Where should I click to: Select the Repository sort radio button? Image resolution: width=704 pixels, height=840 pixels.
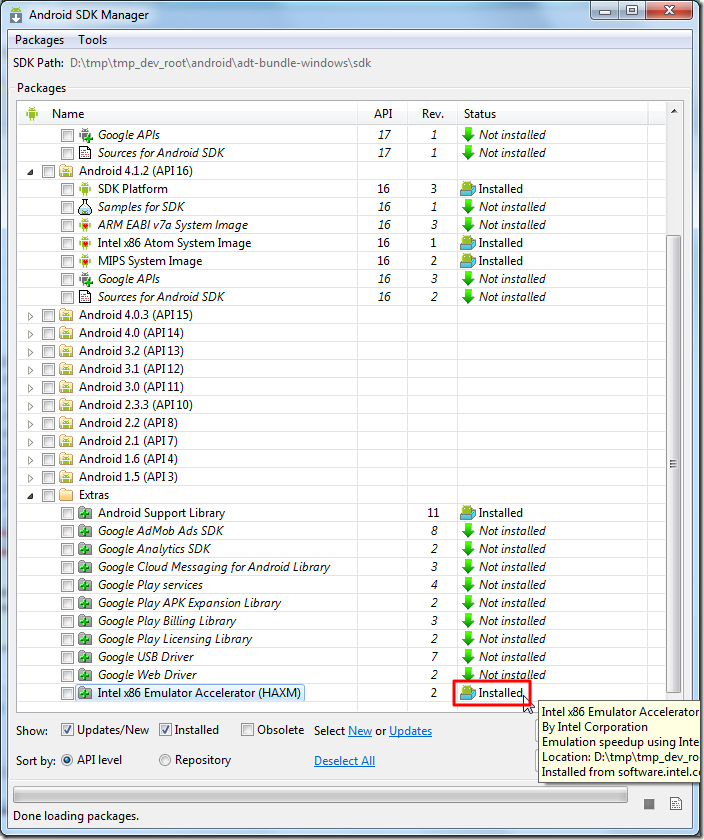(165, 760)
